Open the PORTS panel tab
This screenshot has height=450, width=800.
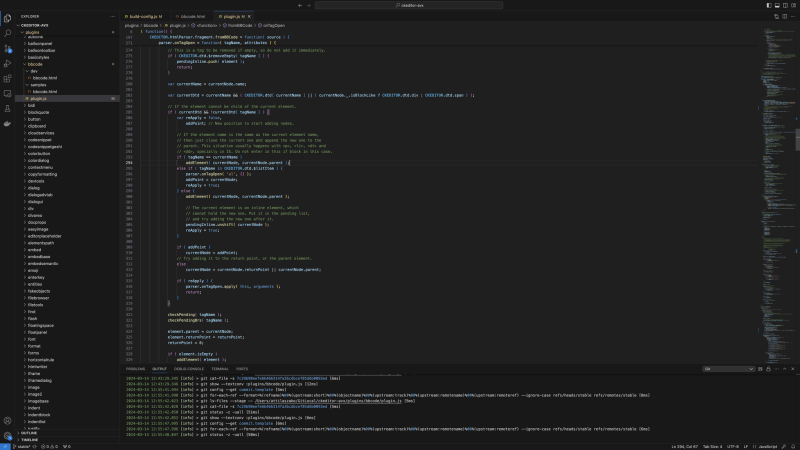point(242,369)
